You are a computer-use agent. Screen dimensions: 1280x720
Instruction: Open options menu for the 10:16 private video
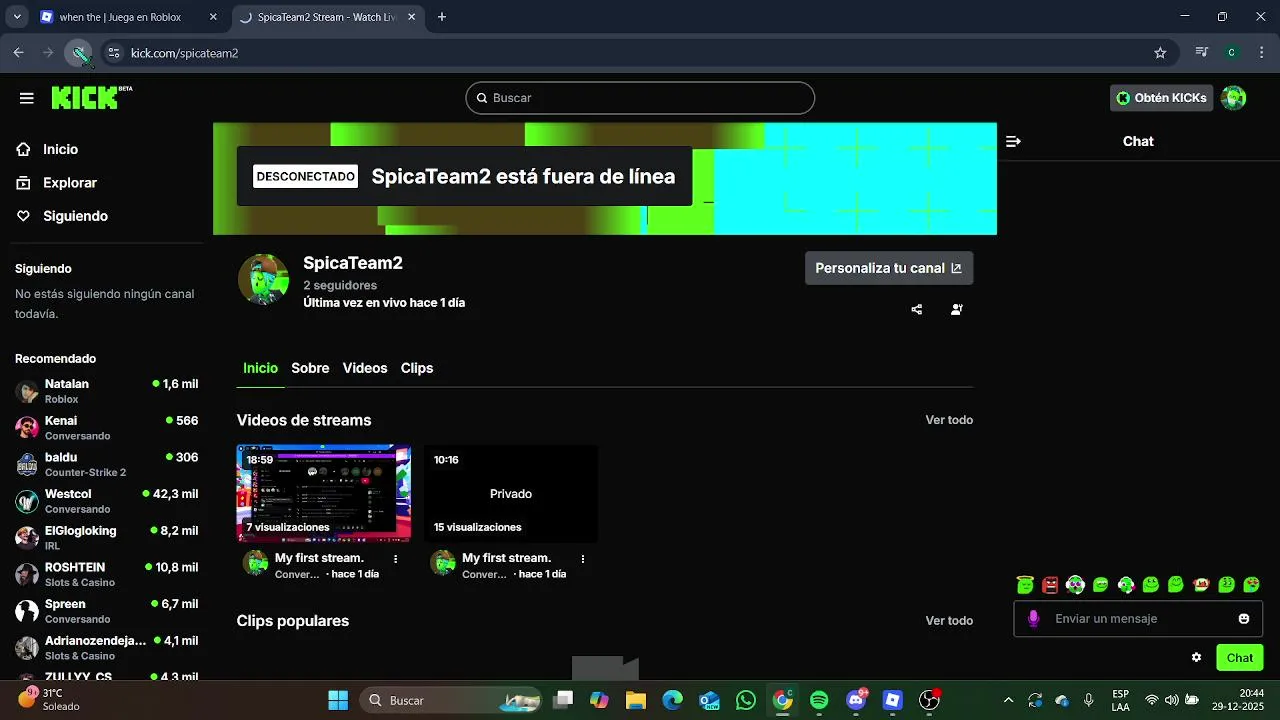(x=583, y=559)
